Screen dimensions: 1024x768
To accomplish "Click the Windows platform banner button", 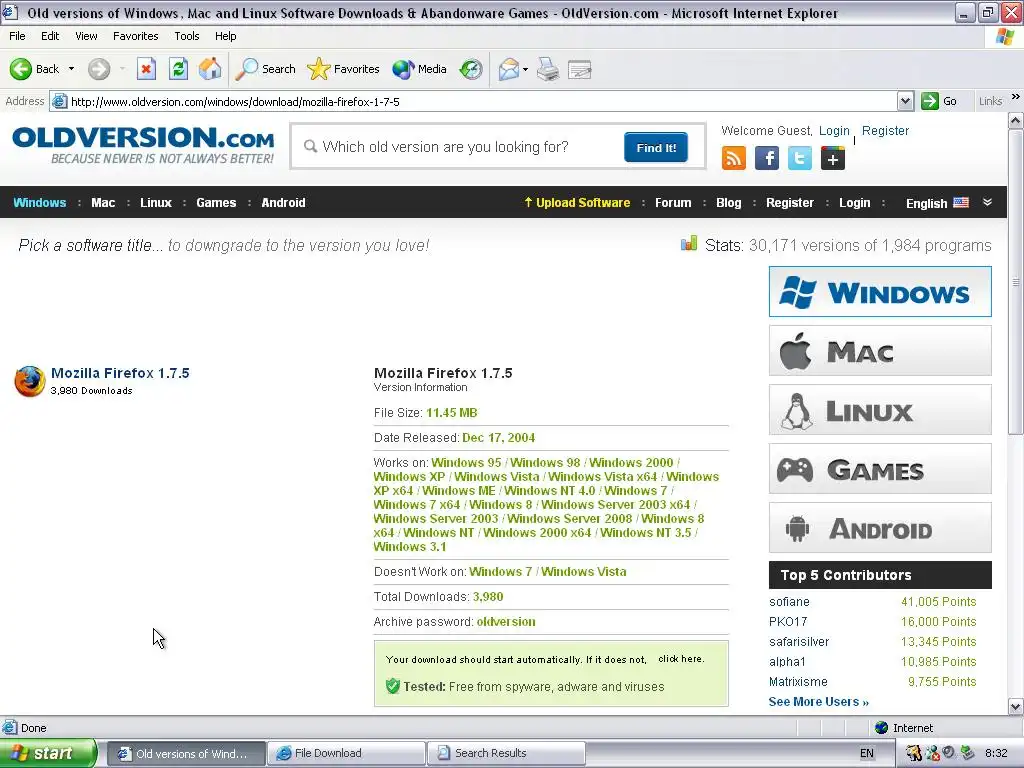I will 880,291.
